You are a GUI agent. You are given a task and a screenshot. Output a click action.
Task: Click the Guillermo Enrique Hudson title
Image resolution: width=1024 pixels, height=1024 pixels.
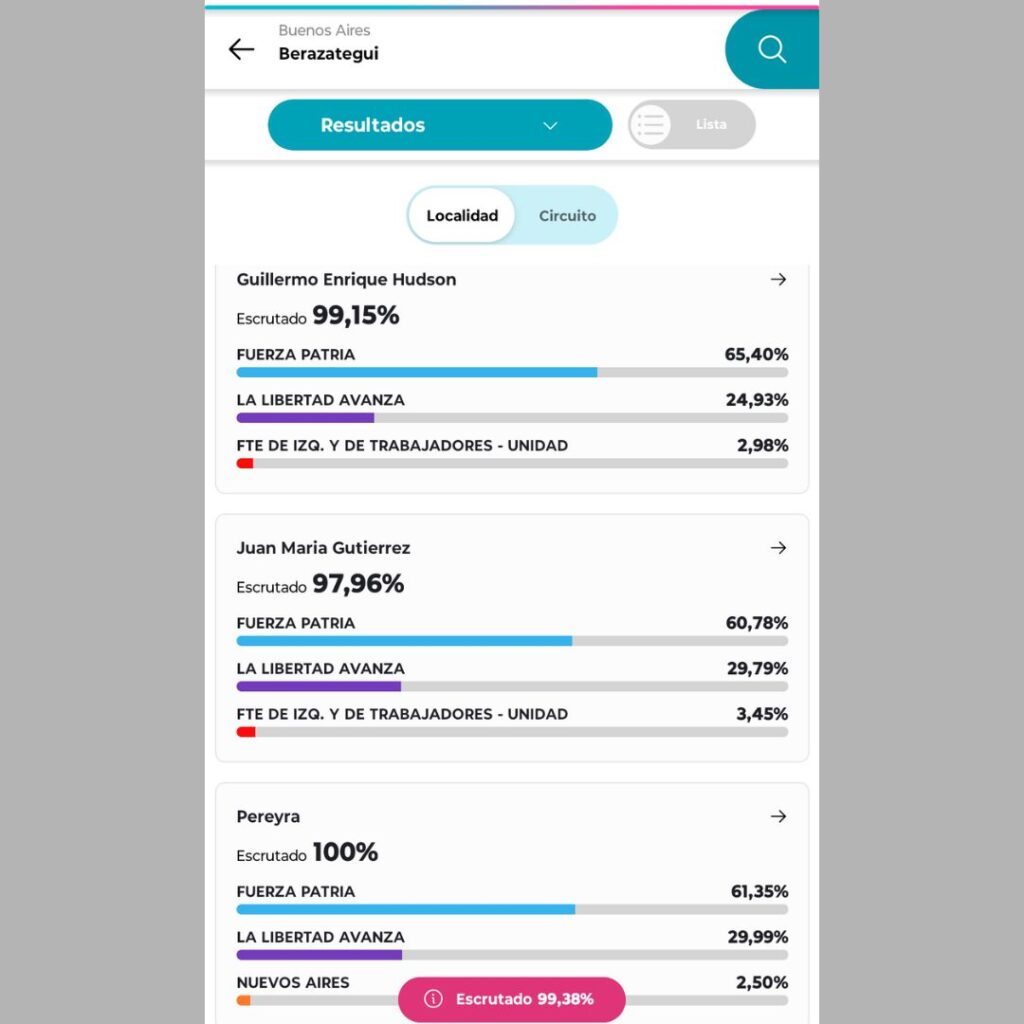coord(346,280)
